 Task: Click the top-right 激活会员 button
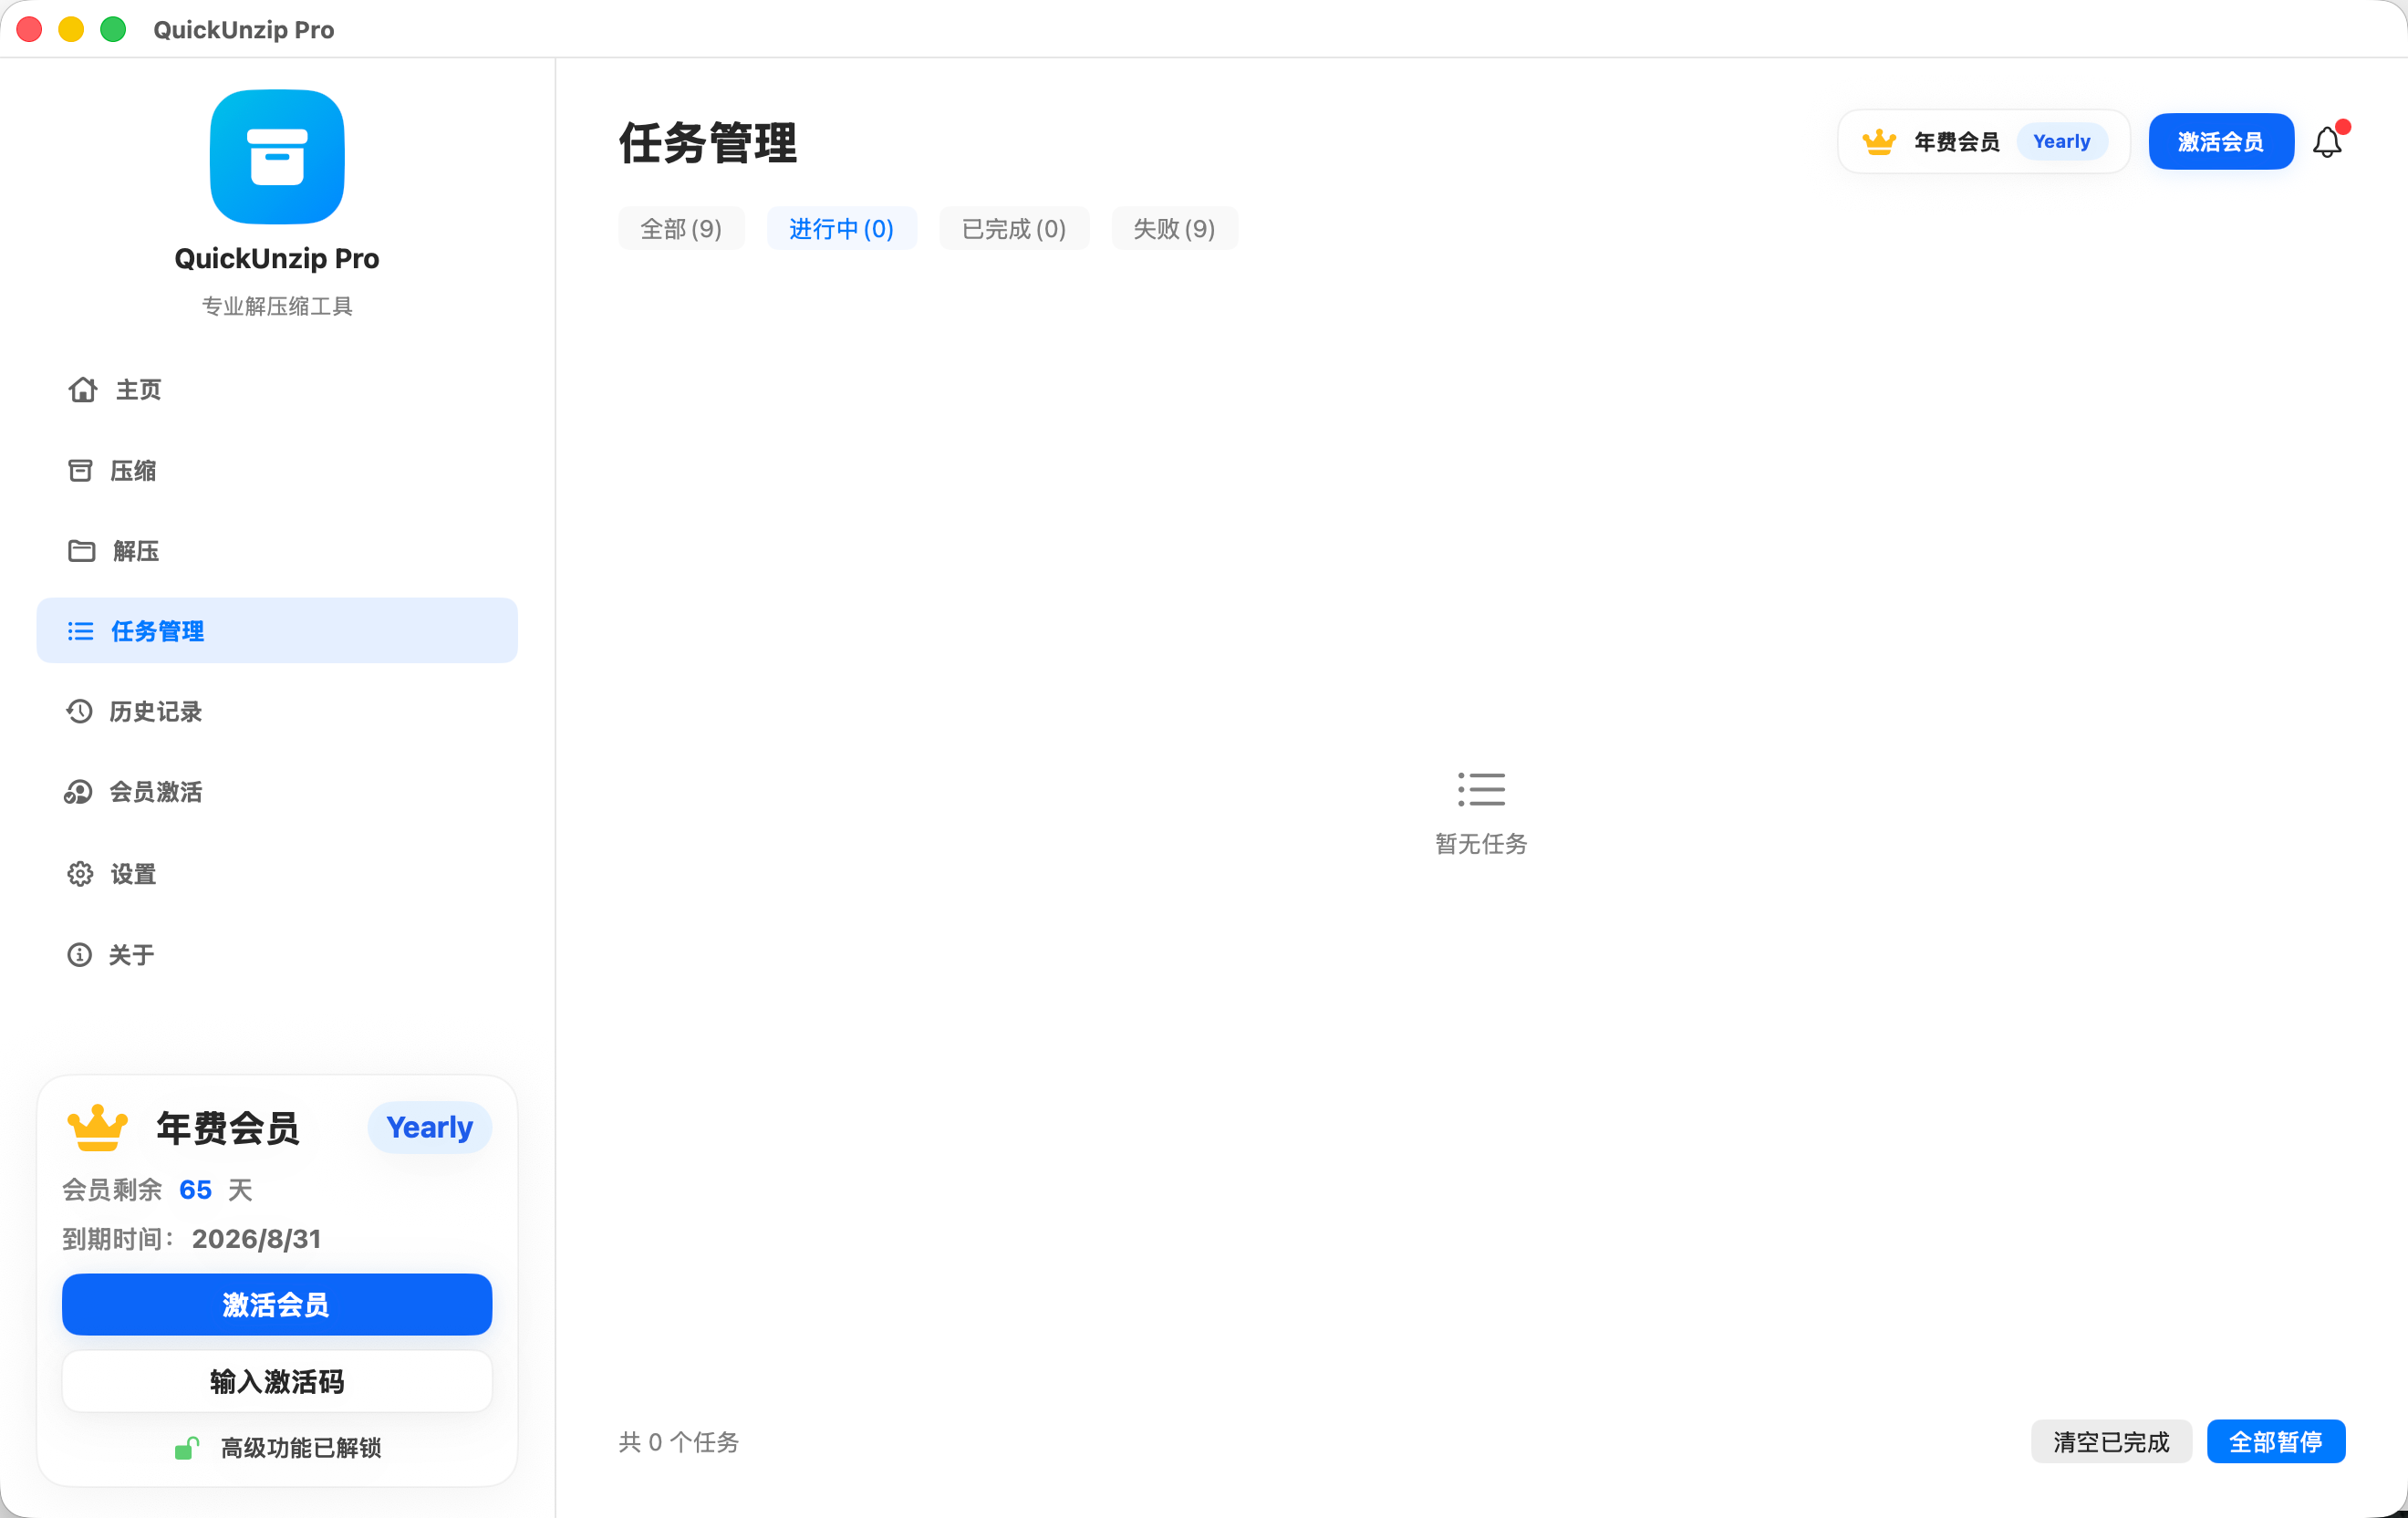(x=2221, y=142)
